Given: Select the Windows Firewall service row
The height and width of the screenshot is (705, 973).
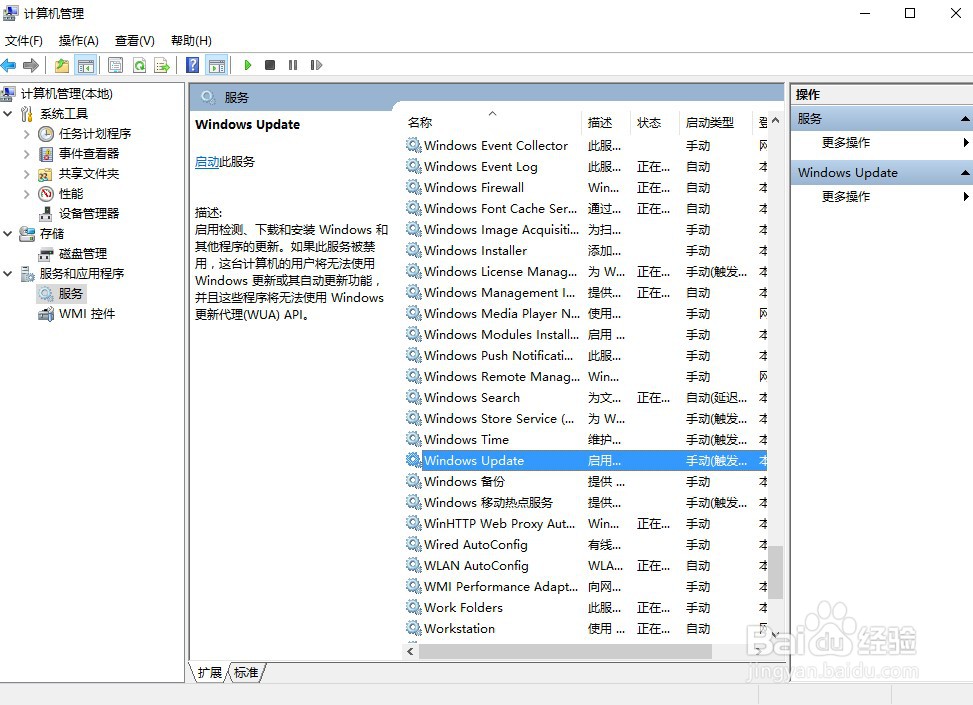Looking at the screenshot, I should coord(586,187).
